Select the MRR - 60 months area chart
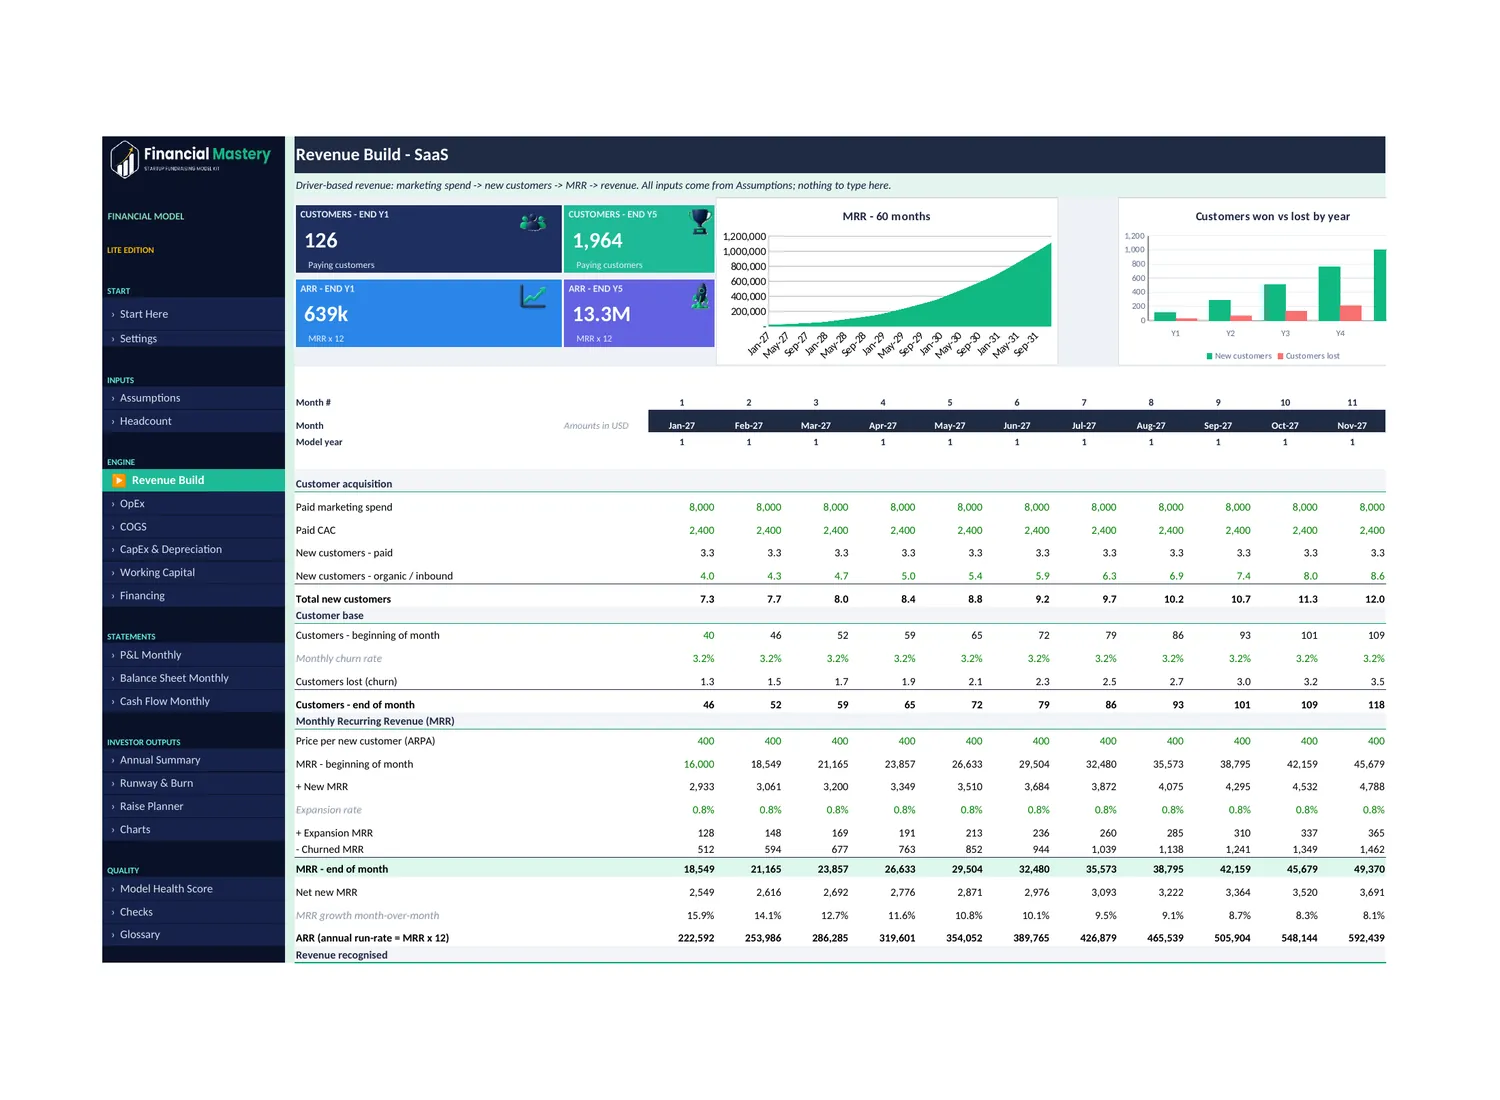 click(x=886, y=281)
